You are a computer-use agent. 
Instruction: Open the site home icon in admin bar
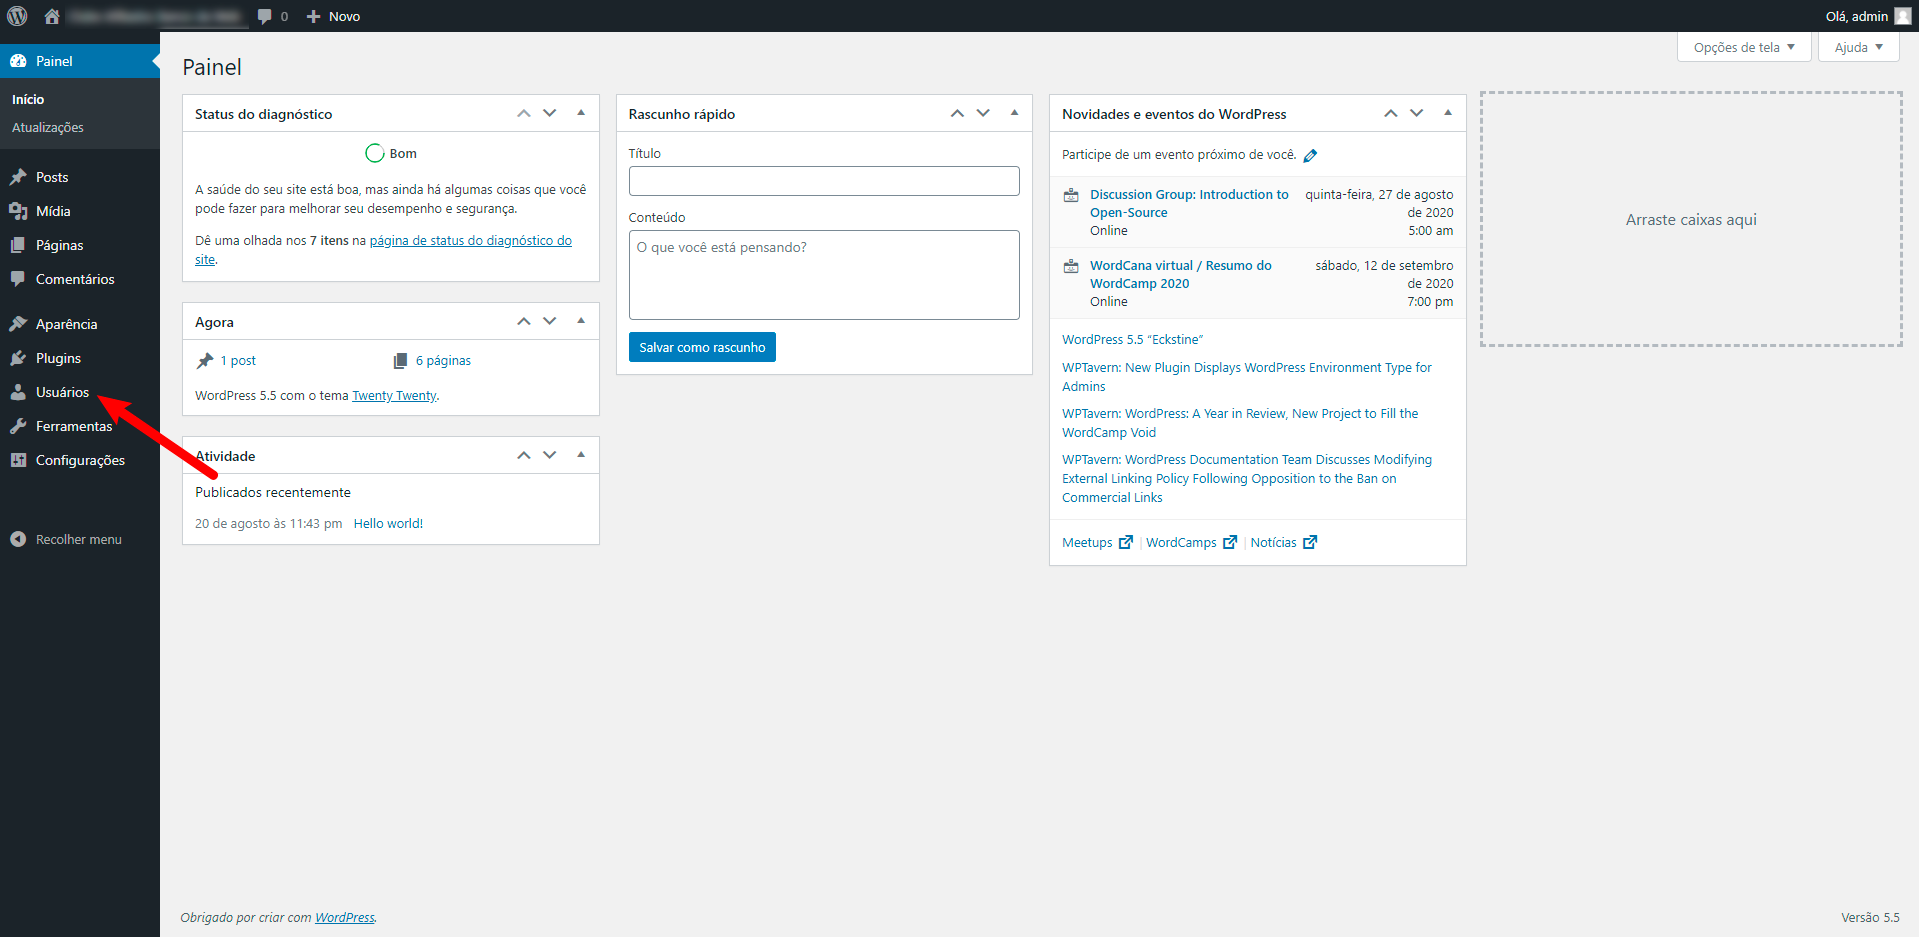coord(52,16)
